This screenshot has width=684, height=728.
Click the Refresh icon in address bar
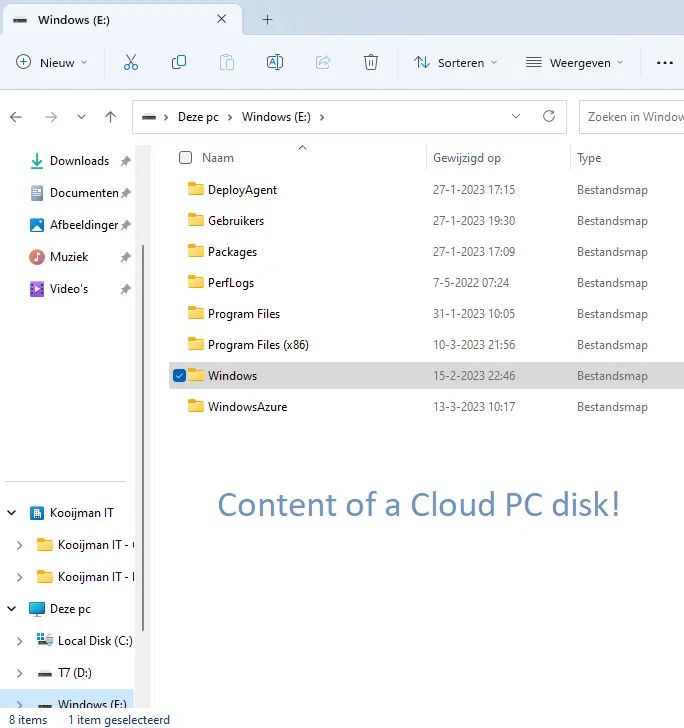click(548, 116)
